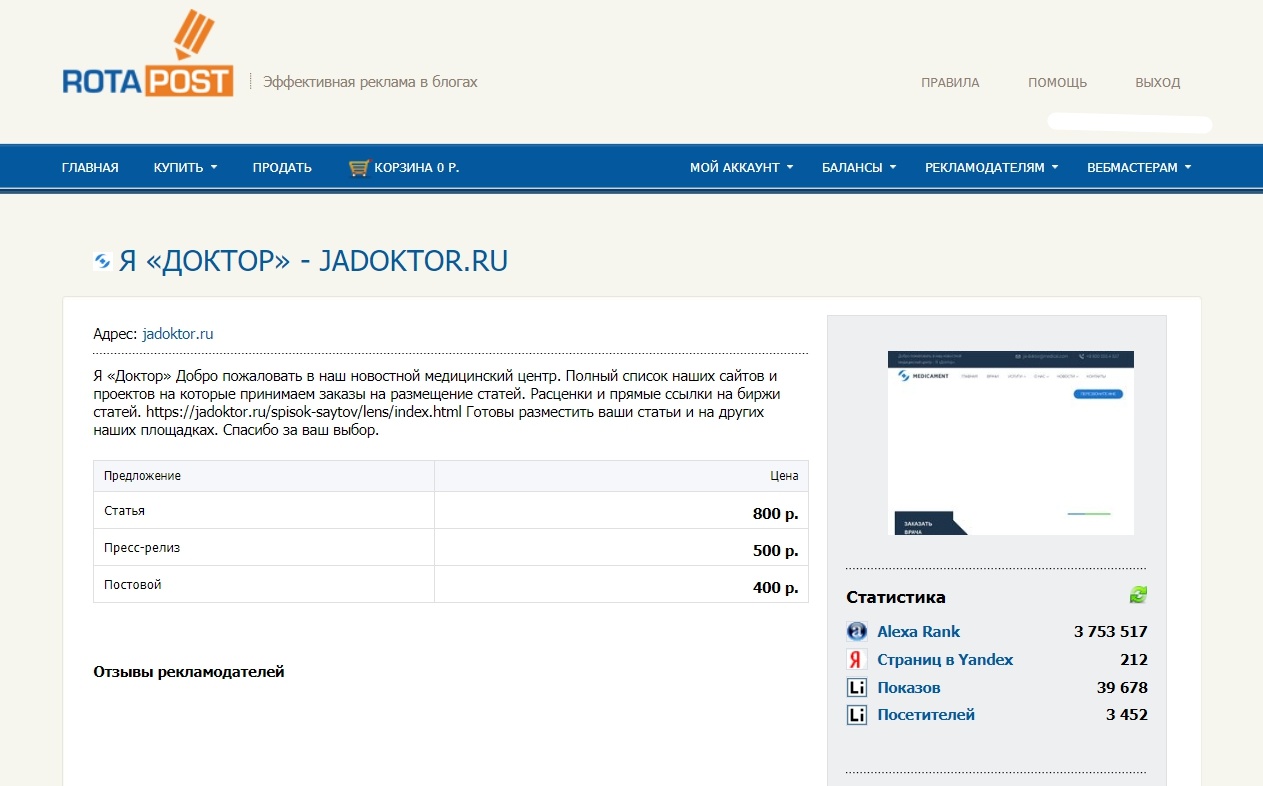Open the Купить dropdown menu

coord(185,168)
